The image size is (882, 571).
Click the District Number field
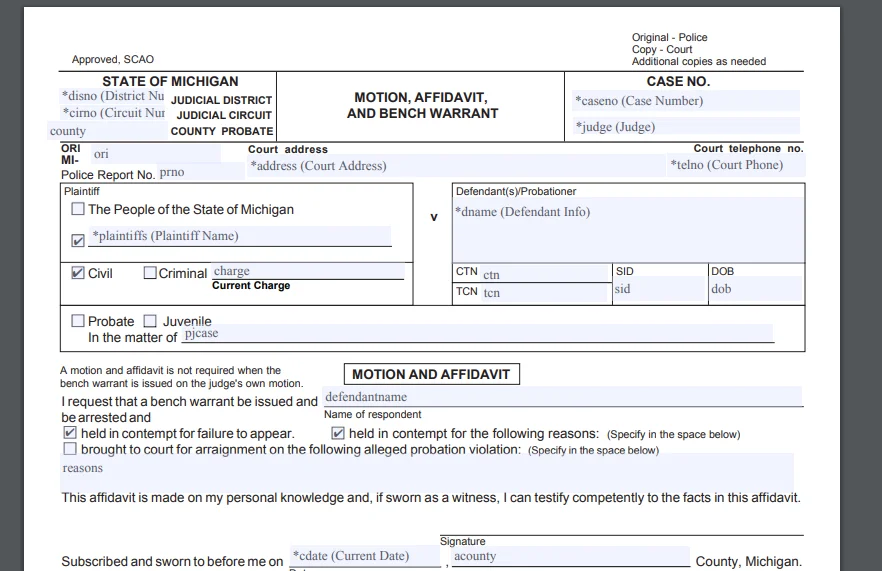112,96
